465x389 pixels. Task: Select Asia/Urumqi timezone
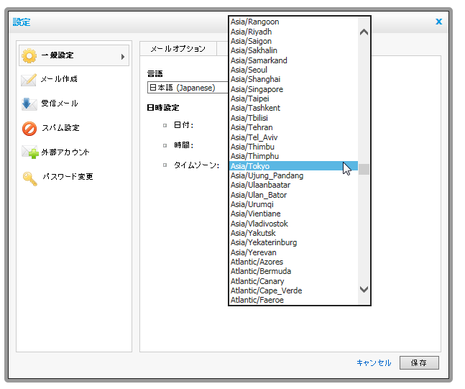pos(293,204)
